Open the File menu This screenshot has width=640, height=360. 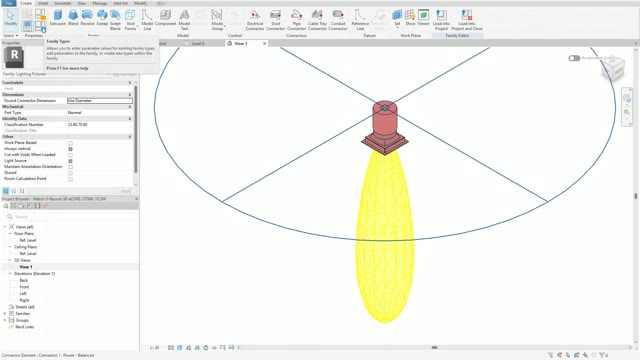coord(9,3)
